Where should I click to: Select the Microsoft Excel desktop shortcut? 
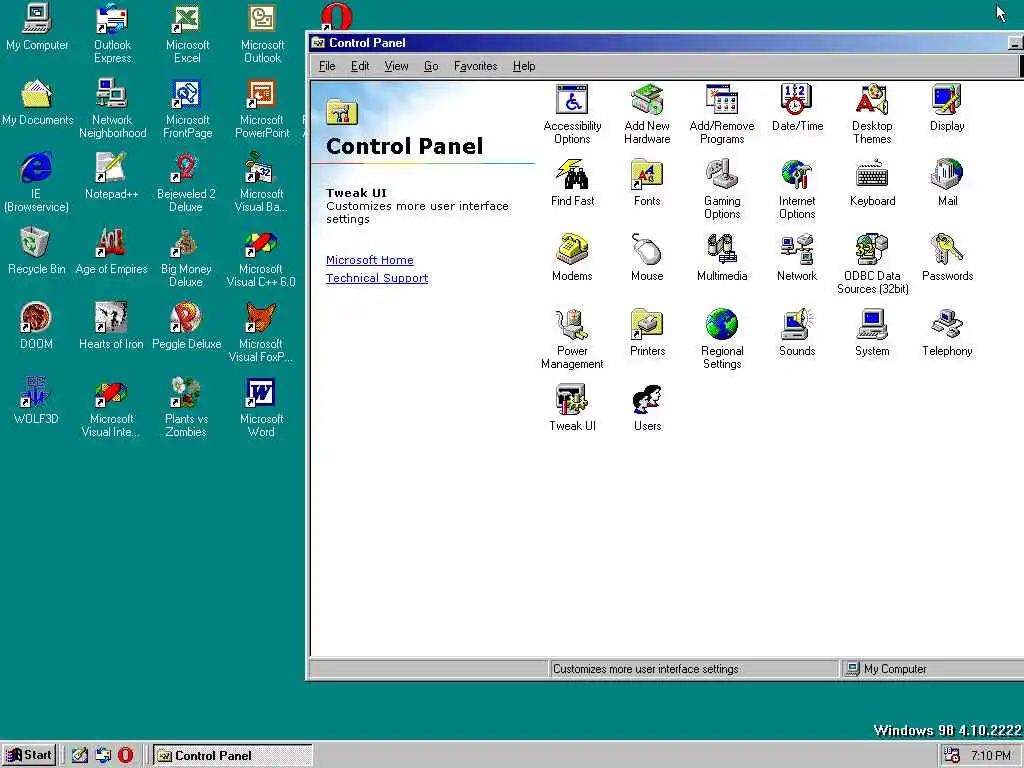click(x=187, y=33)
